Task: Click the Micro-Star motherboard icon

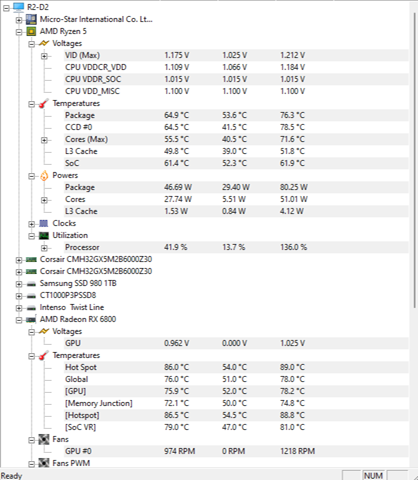Action: coord(31,19)
